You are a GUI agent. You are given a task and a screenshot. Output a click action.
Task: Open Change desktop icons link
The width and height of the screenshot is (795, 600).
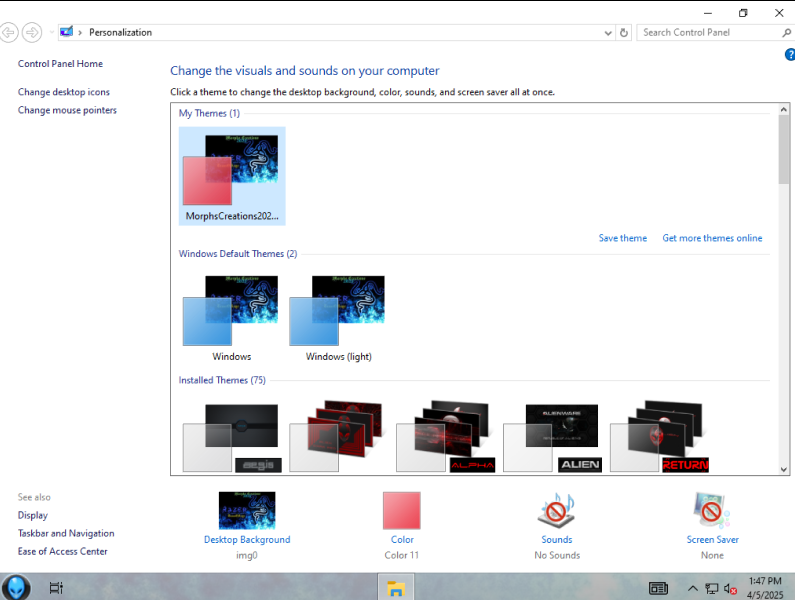pos(64,92)
